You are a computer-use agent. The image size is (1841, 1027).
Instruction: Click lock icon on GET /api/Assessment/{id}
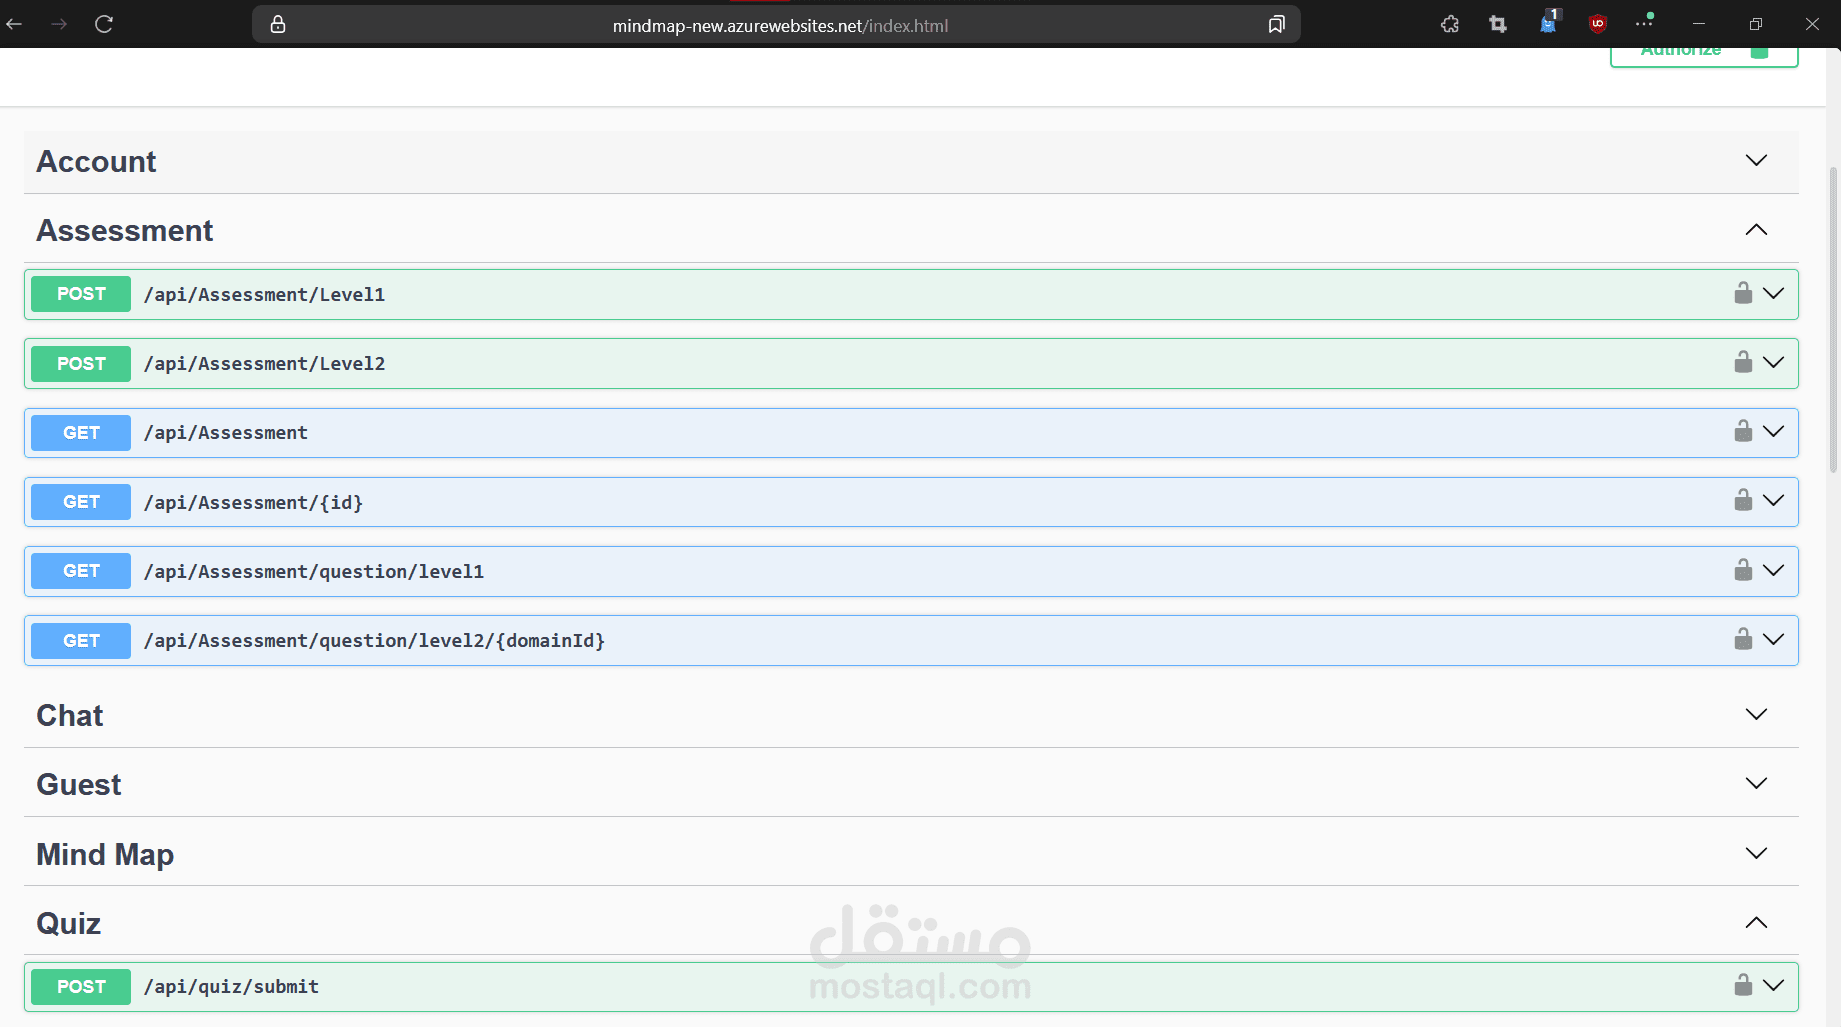click(1743, 500)
